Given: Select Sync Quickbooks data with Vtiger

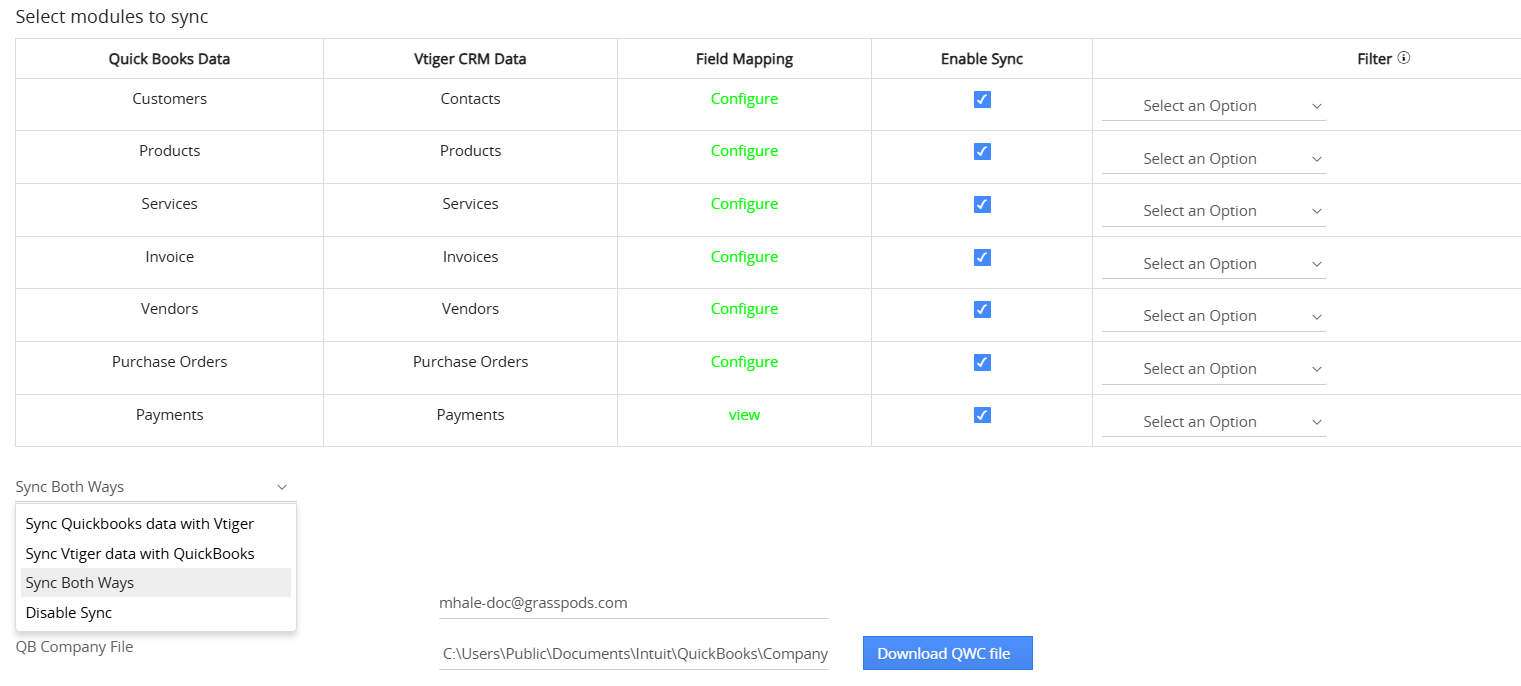Looking at the screenshot, I should point(156,524).
